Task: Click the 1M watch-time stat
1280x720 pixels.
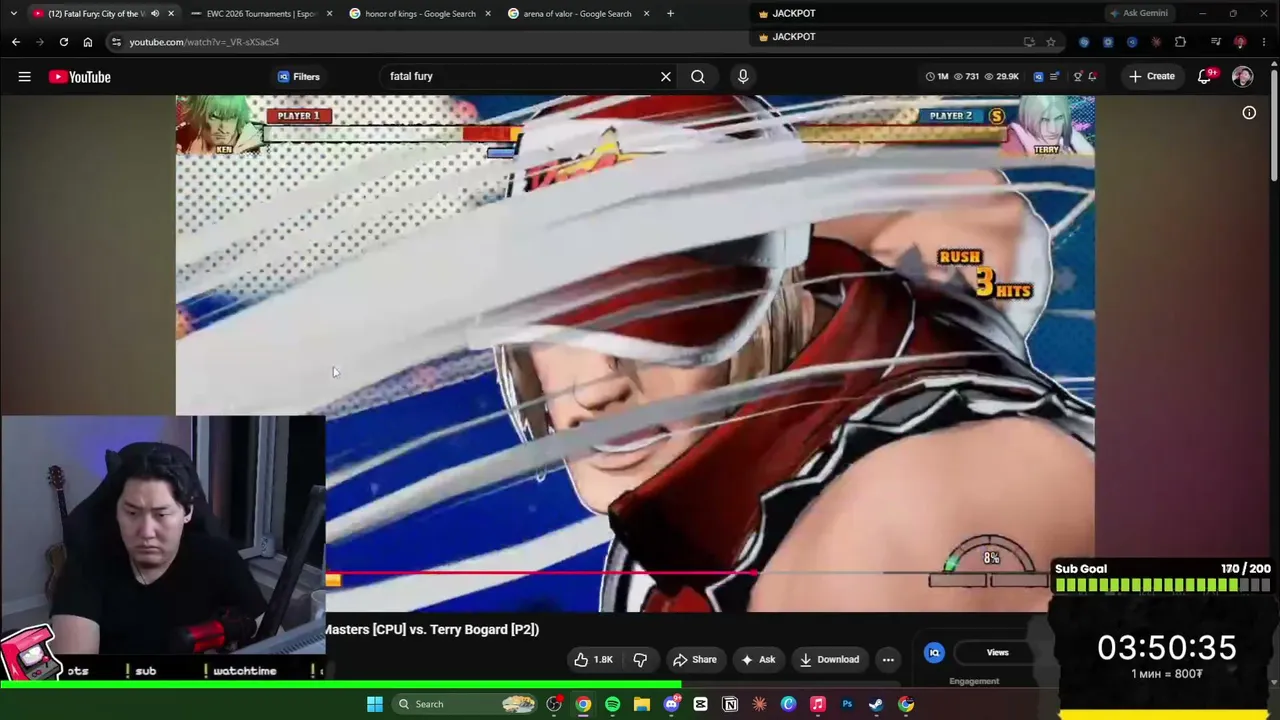Action: pos(937,76)
